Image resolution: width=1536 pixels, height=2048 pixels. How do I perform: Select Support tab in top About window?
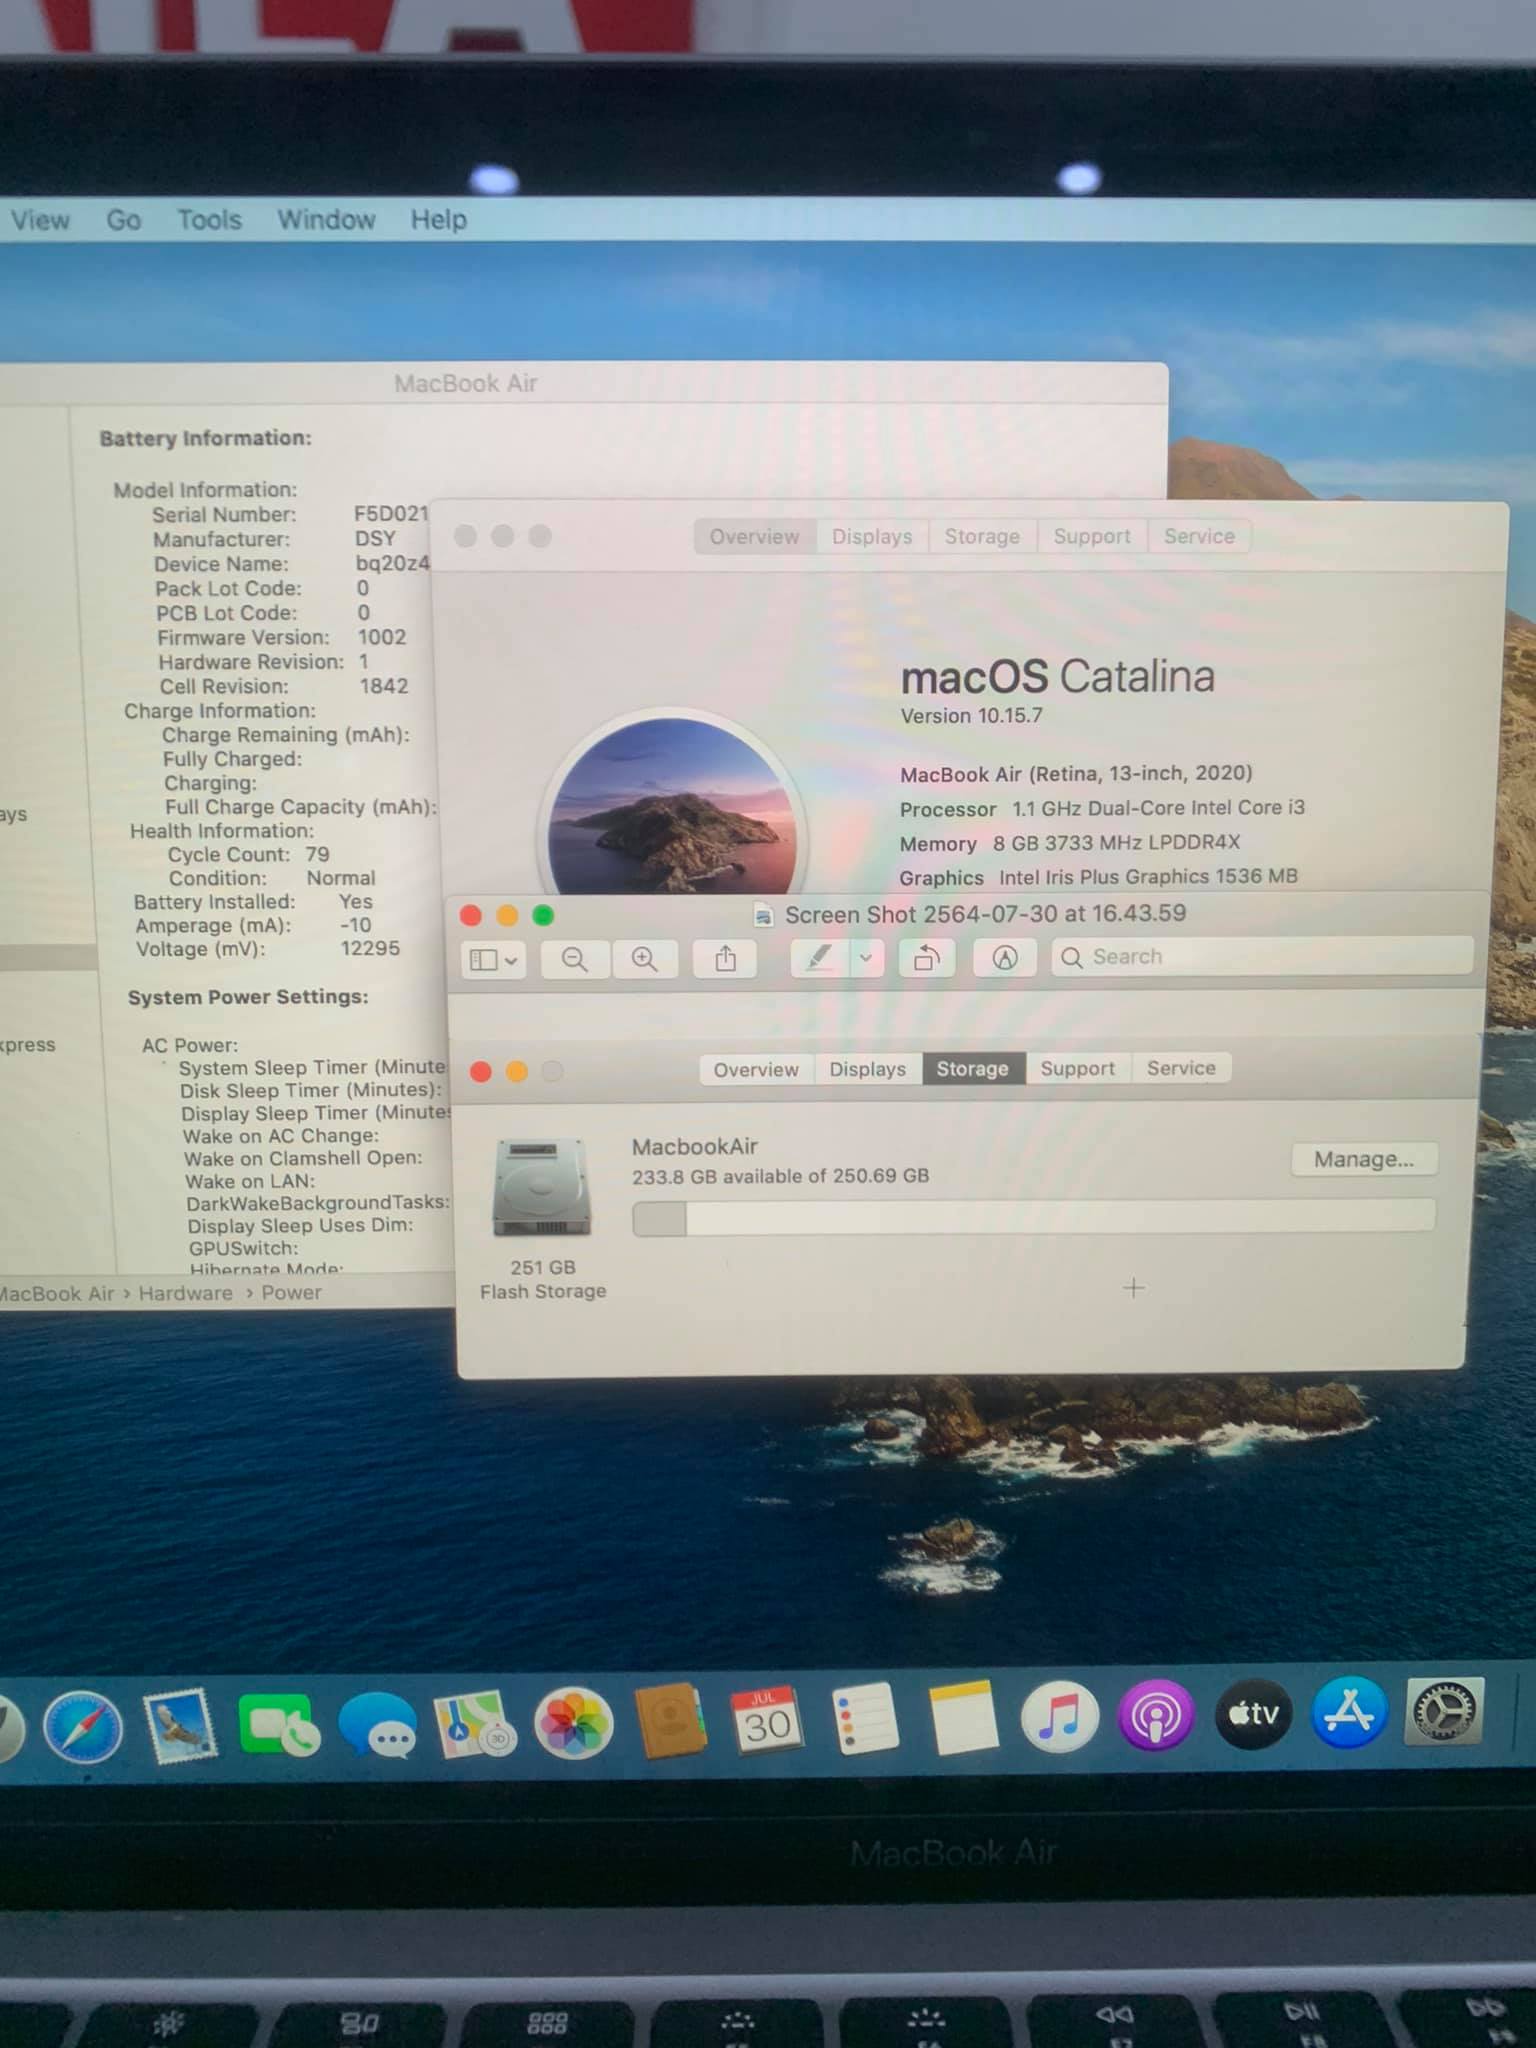(1091, 537)
